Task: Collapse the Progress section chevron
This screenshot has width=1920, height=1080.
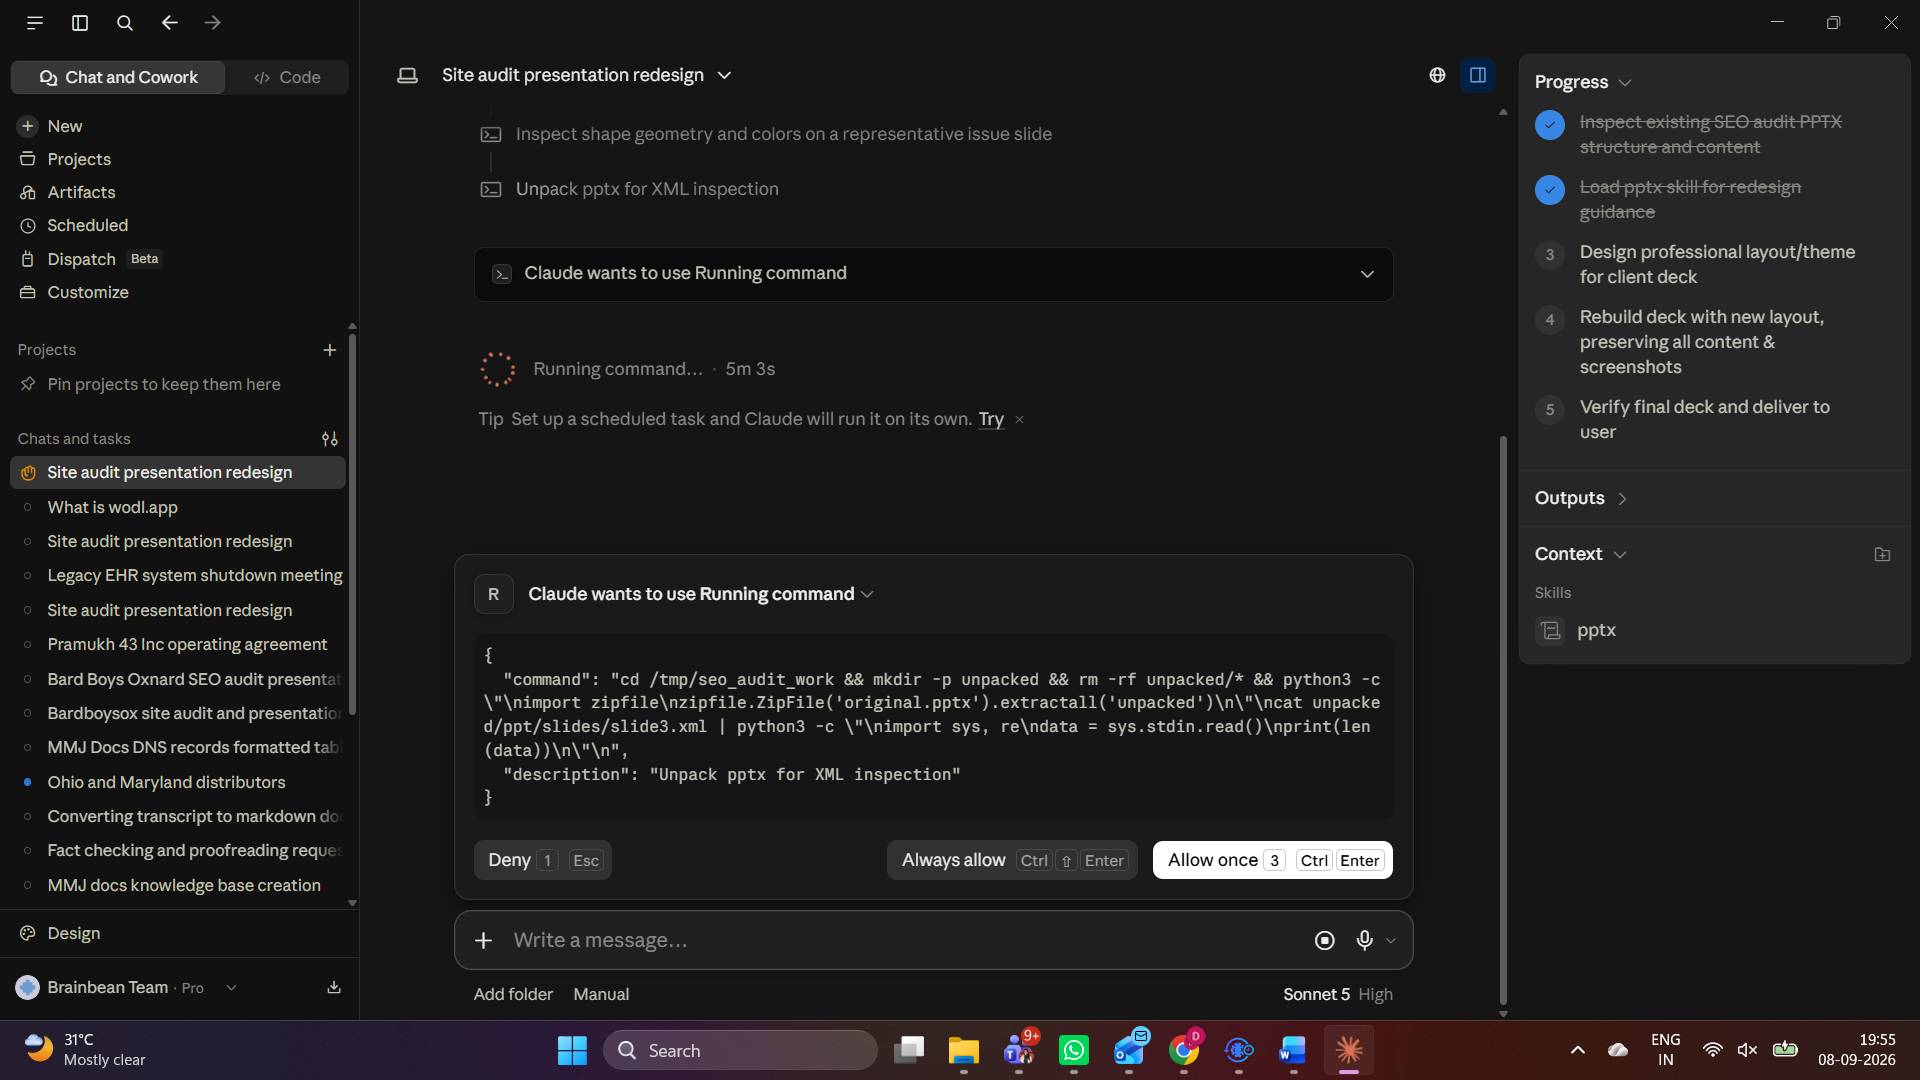Action: [1625, 82]
